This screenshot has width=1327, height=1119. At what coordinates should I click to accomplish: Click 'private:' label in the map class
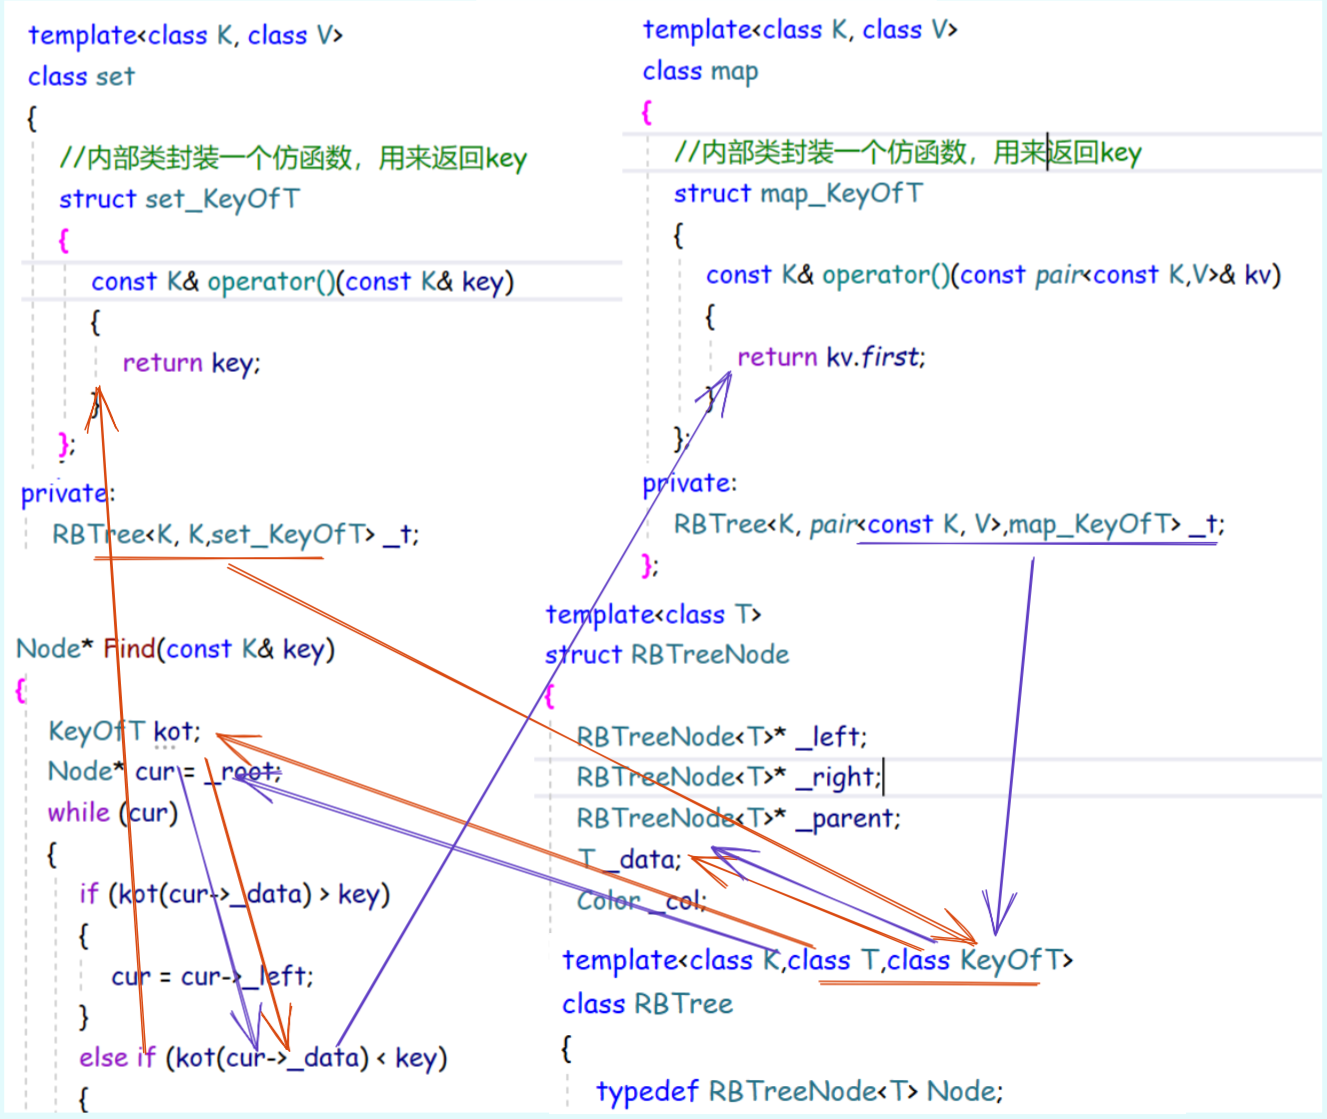(x=689, y=483)
